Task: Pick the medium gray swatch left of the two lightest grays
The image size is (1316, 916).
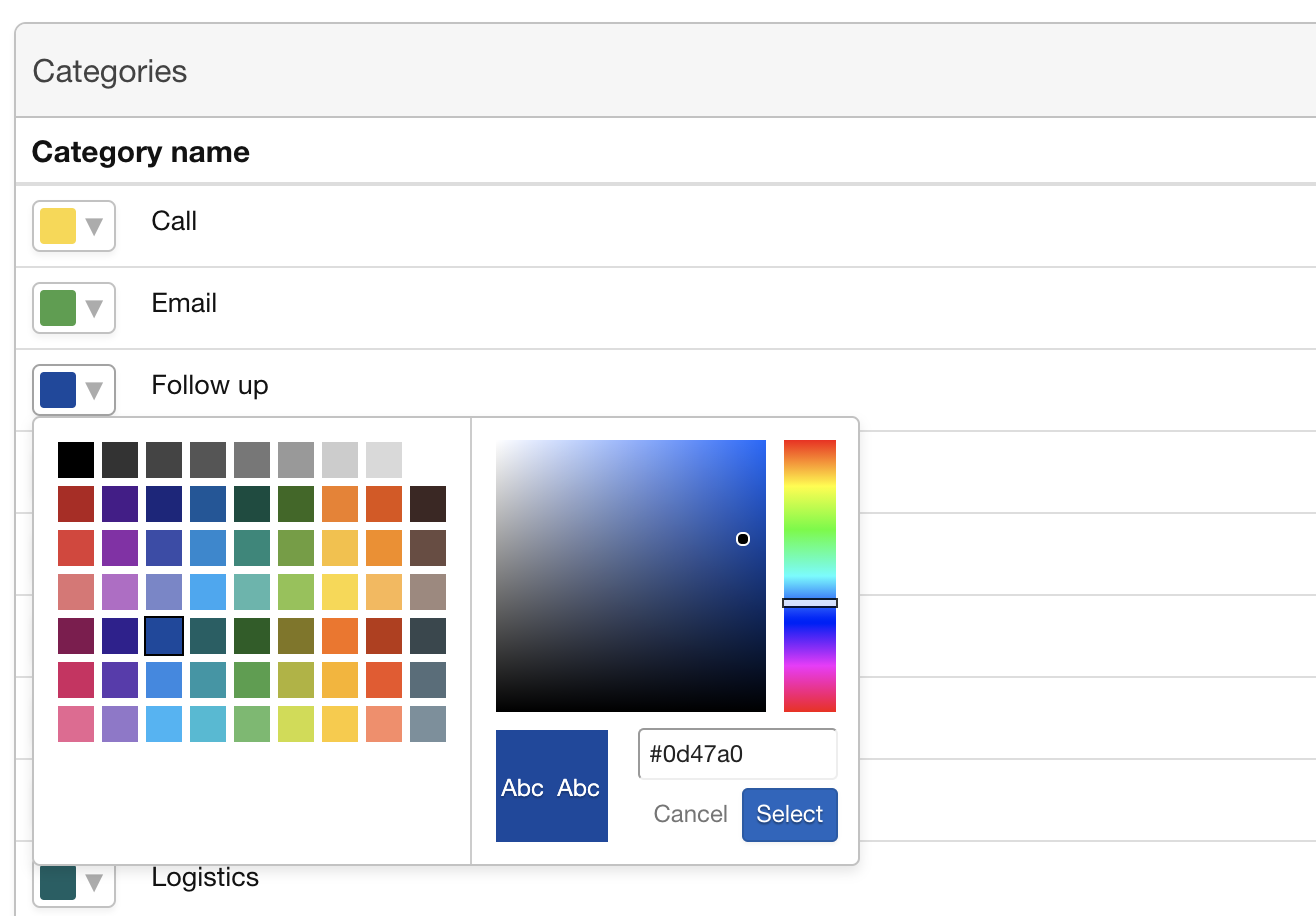Action: tap(296, 460)
